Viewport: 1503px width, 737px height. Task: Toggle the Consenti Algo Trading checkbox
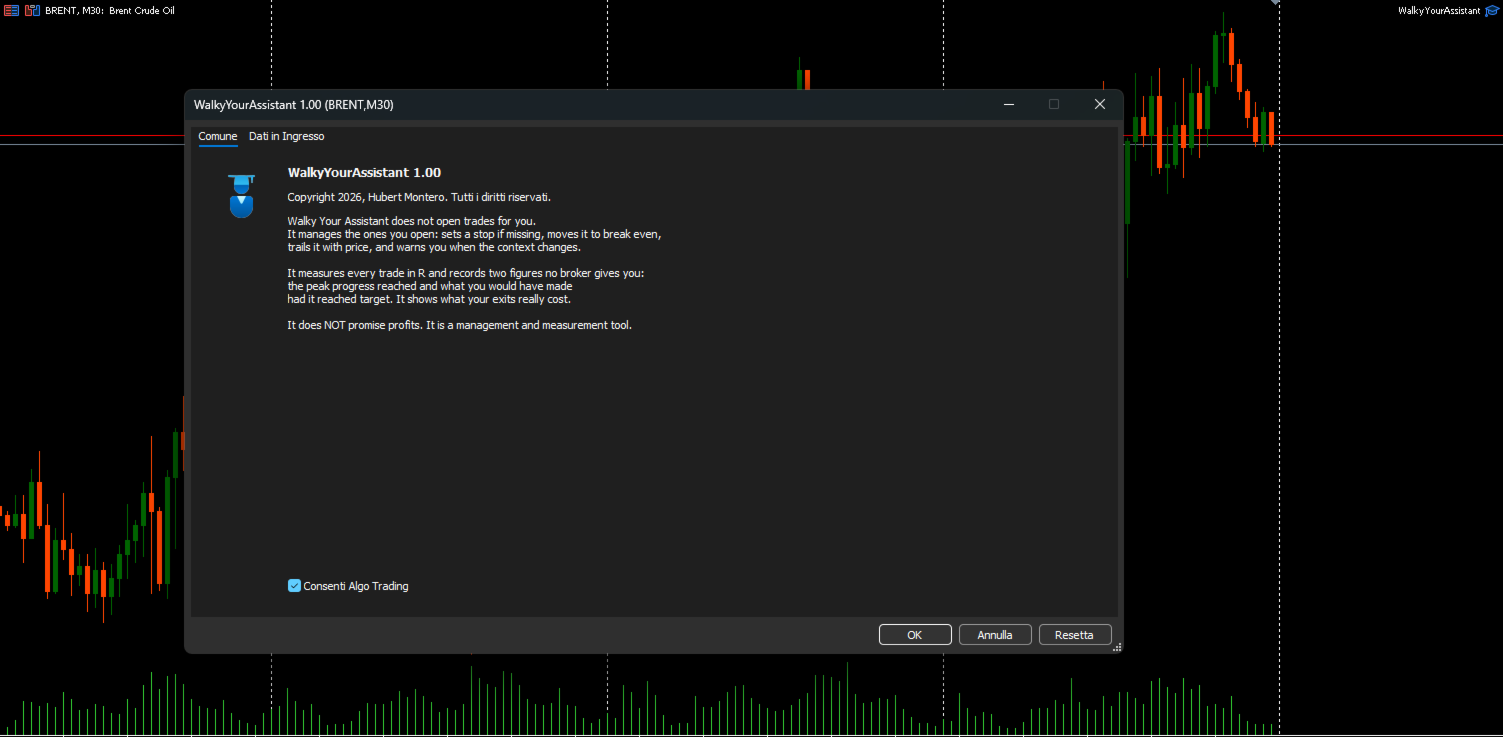tap(294, 586)
